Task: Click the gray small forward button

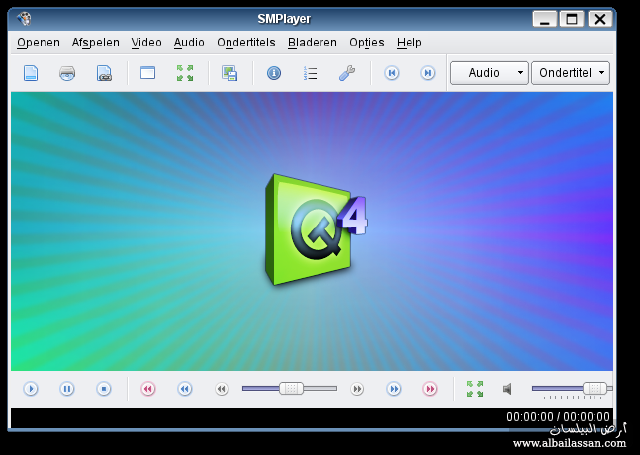Action: [x=357, y=389]
